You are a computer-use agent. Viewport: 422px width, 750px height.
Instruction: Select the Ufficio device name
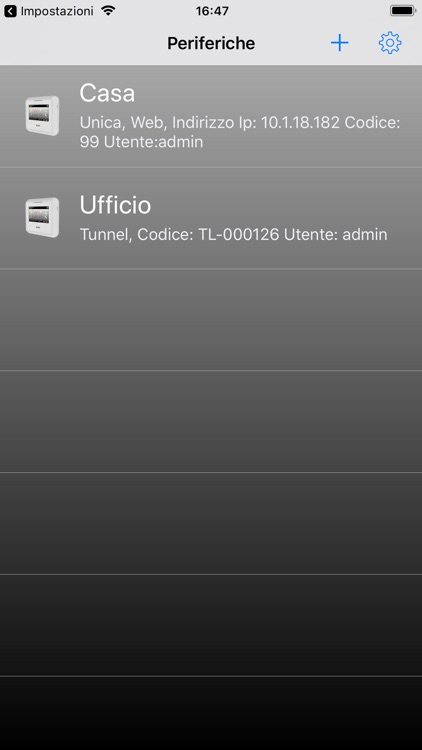[x=115, y=205]
